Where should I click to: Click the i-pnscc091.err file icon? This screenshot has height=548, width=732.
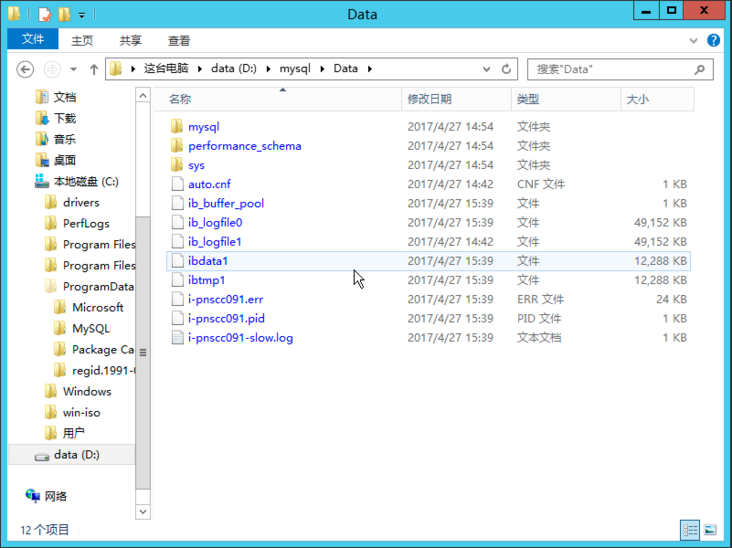click(x=177, y=299)
